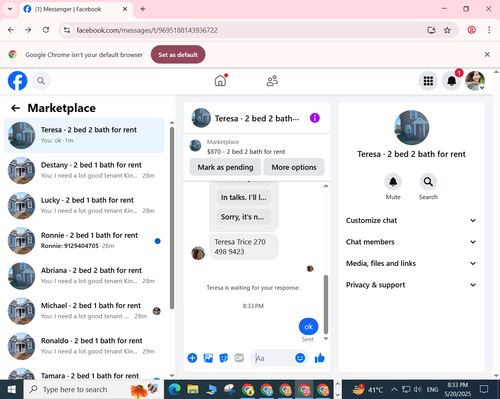Open more actions plus icon
The height and width of the screenshot is (399, 500).
click(x=192, y=358)
